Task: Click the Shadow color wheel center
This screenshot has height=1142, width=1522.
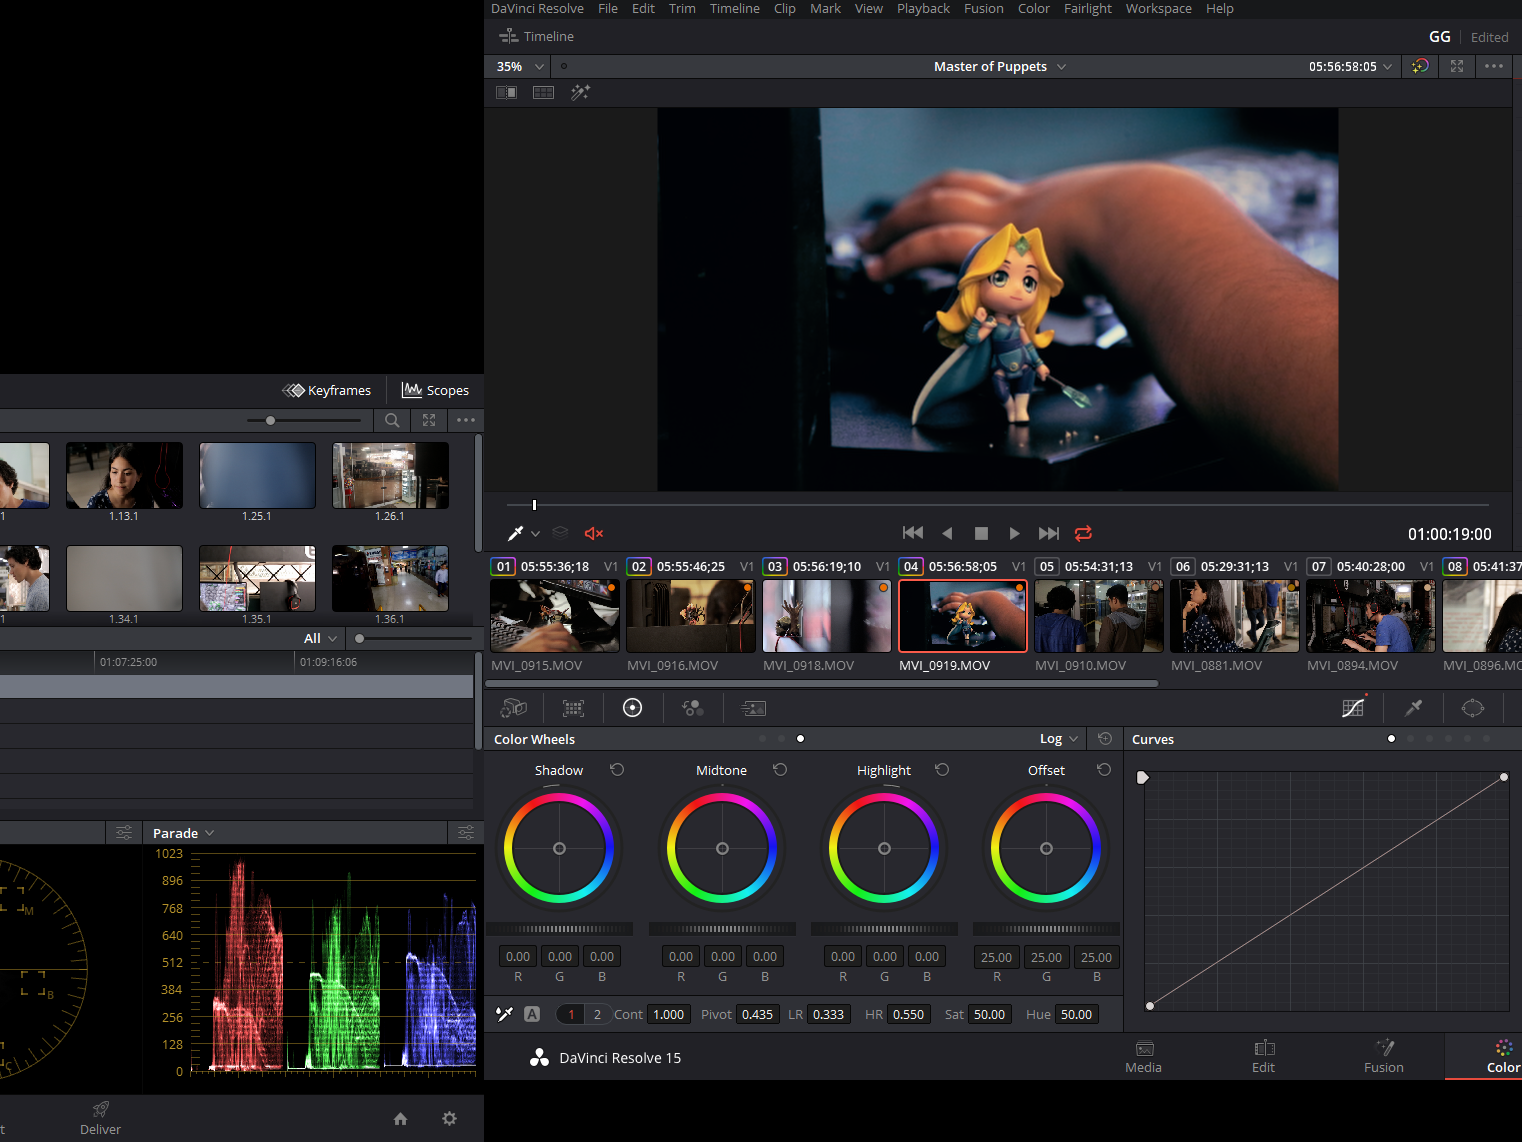Action: coord(559,848)
